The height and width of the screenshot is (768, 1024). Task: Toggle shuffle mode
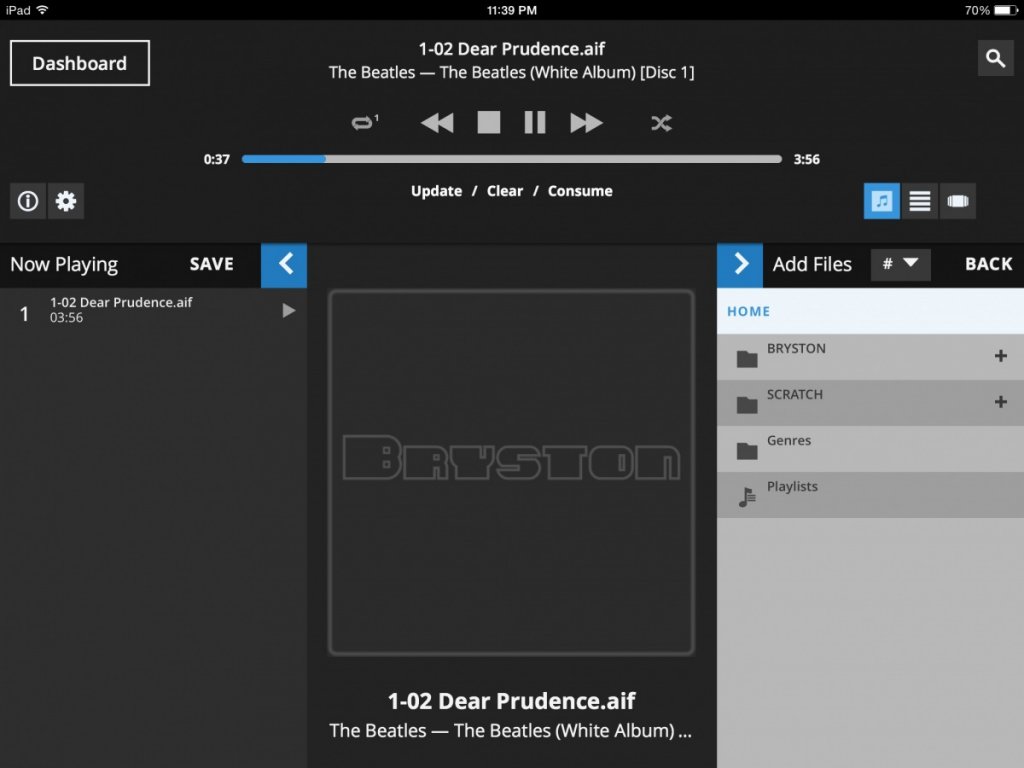[x=661, y=123]
